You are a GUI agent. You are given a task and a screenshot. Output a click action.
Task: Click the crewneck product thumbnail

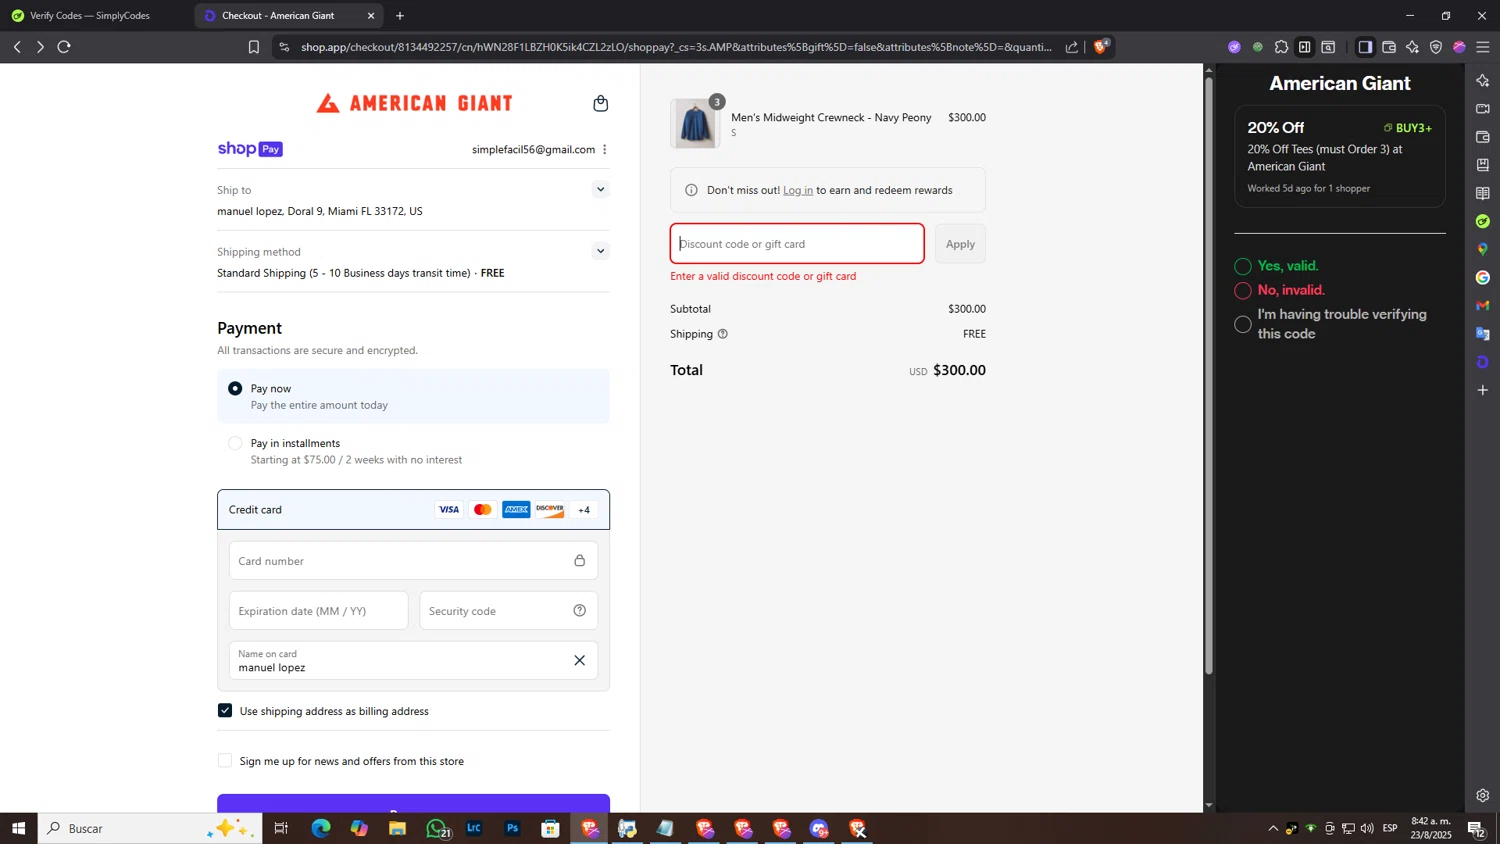(695, 124)
